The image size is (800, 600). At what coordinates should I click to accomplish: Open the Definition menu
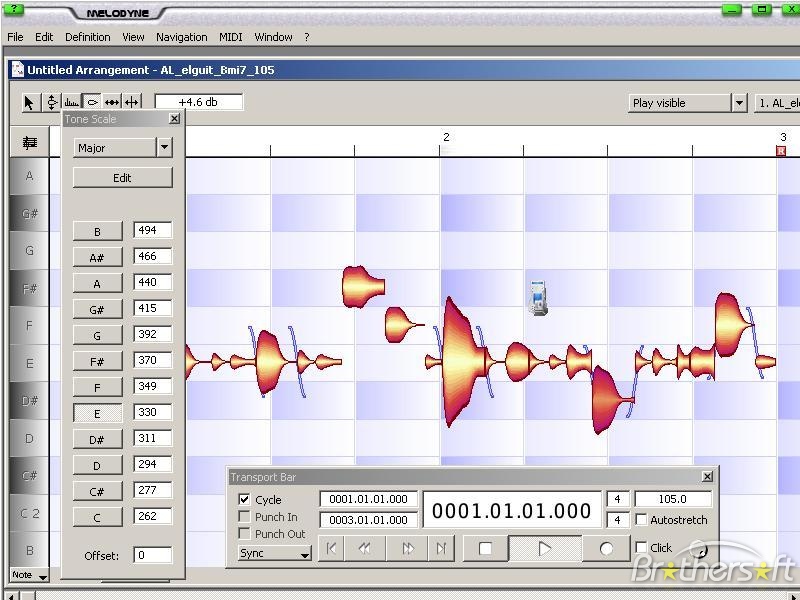click(88, 37)
